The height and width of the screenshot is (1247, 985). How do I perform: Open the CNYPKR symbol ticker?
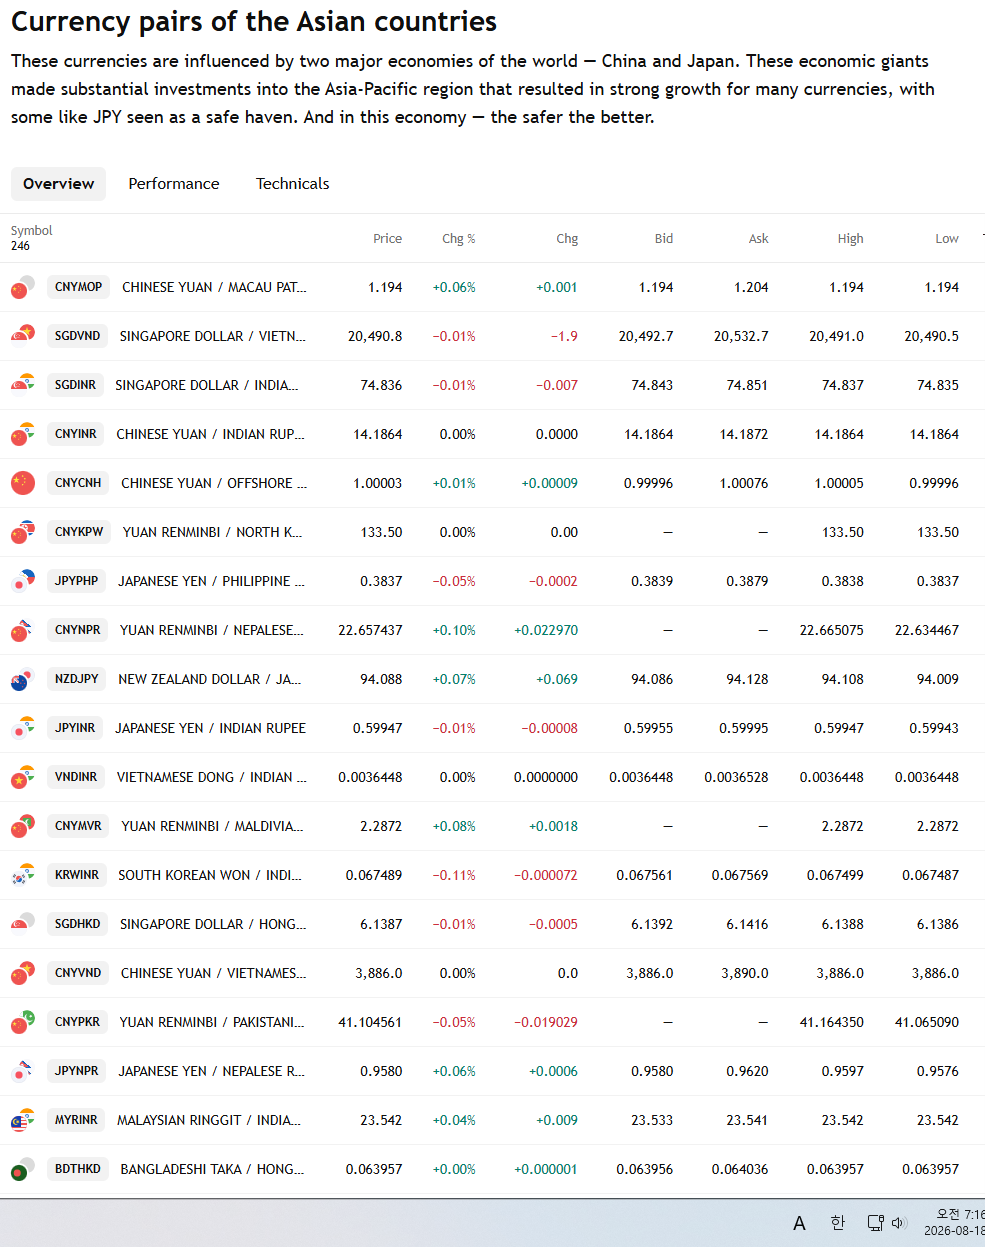point(78,1022)
